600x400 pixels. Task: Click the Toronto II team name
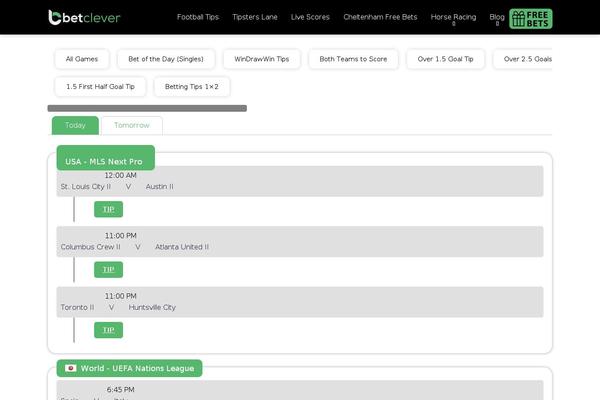coord(77,307)
